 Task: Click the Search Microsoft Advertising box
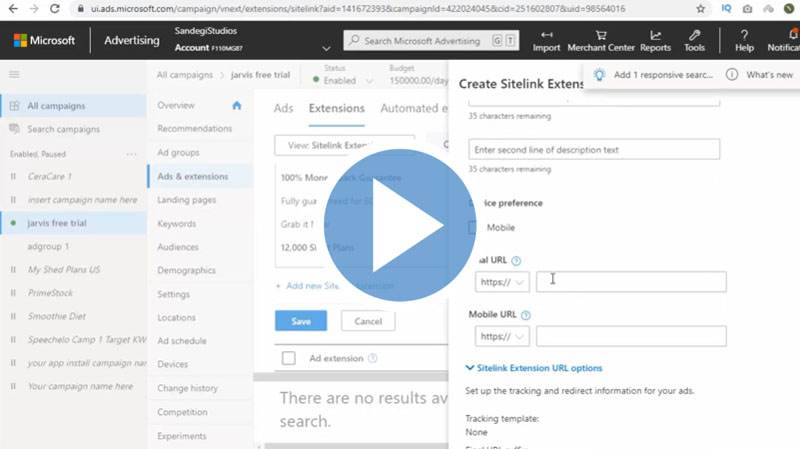(x=431, y=40)
